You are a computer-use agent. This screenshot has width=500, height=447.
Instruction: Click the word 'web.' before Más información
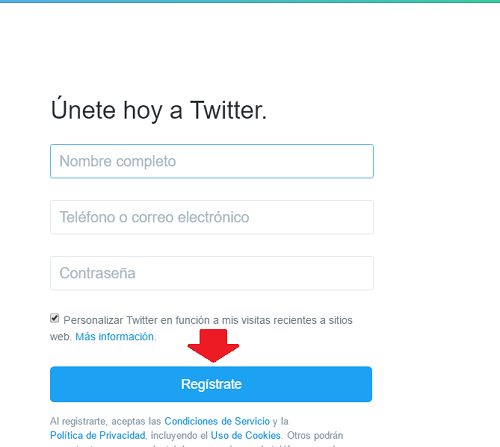click(x=61, y=337)
